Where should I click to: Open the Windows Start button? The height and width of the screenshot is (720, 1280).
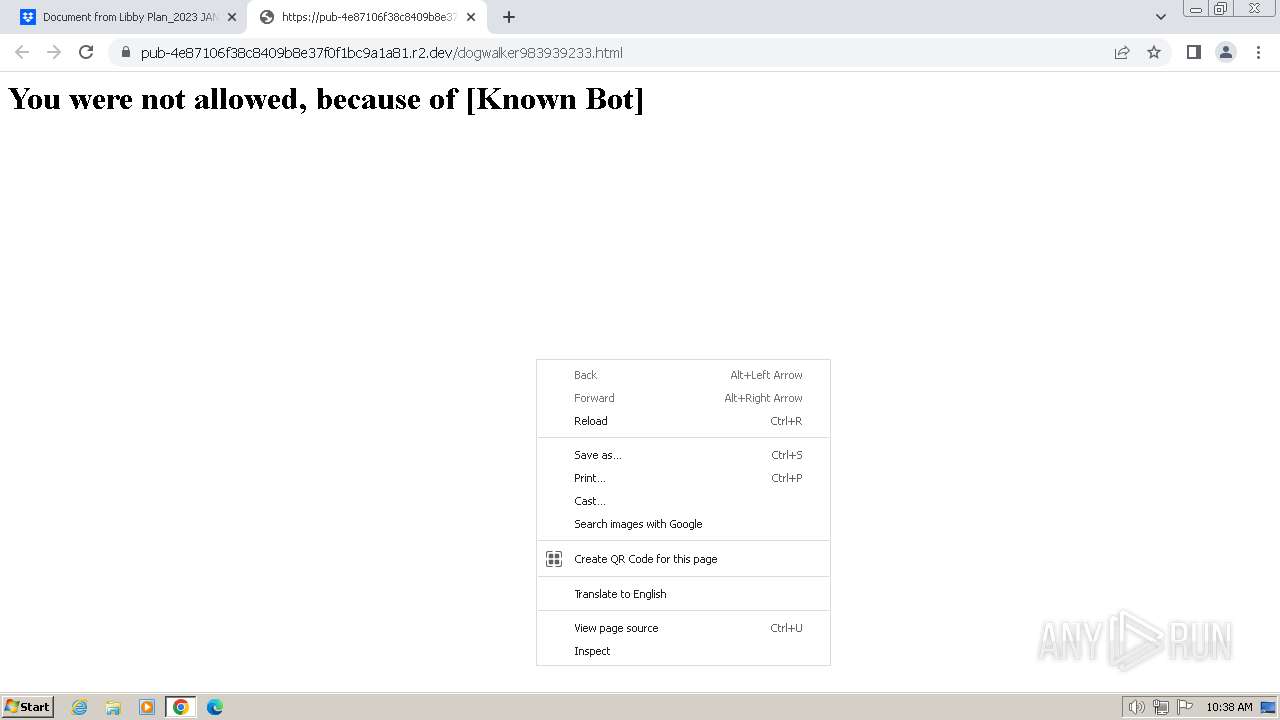coord(28,706)
